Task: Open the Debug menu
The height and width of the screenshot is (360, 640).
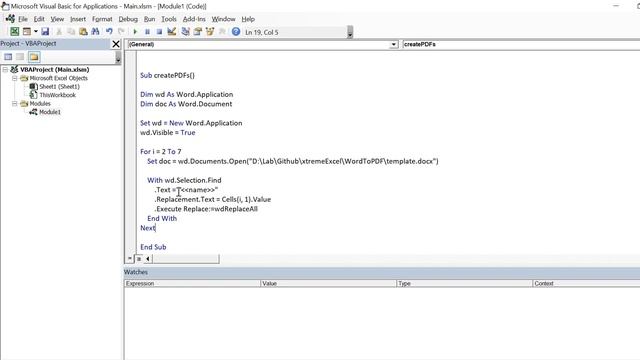Action: (128, 19)
